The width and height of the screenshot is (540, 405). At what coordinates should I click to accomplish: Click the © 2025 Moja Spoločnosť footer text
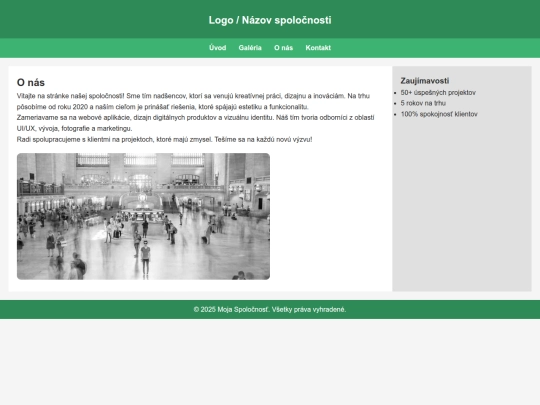click(x=270, y=310)
